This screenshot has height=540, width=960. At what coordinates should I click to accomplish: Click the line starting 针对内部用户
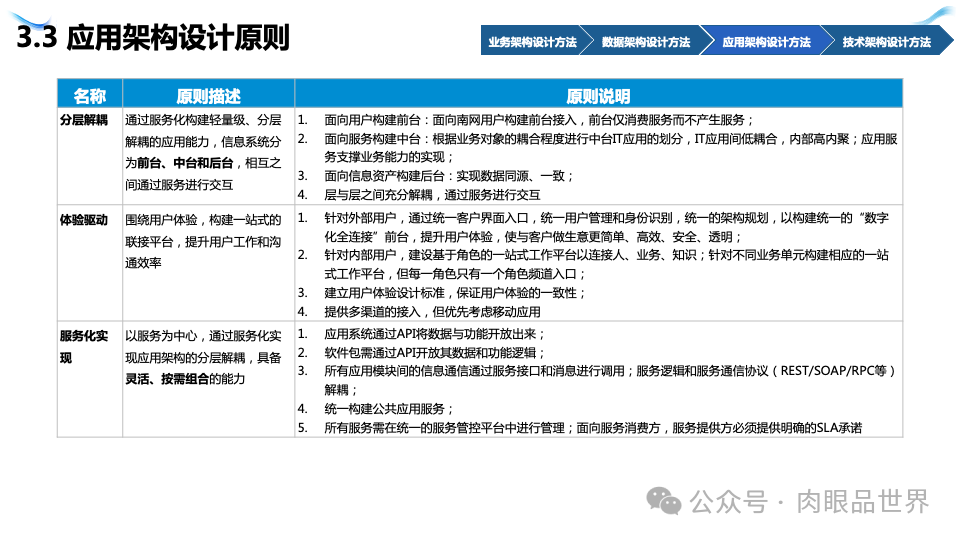607,264
